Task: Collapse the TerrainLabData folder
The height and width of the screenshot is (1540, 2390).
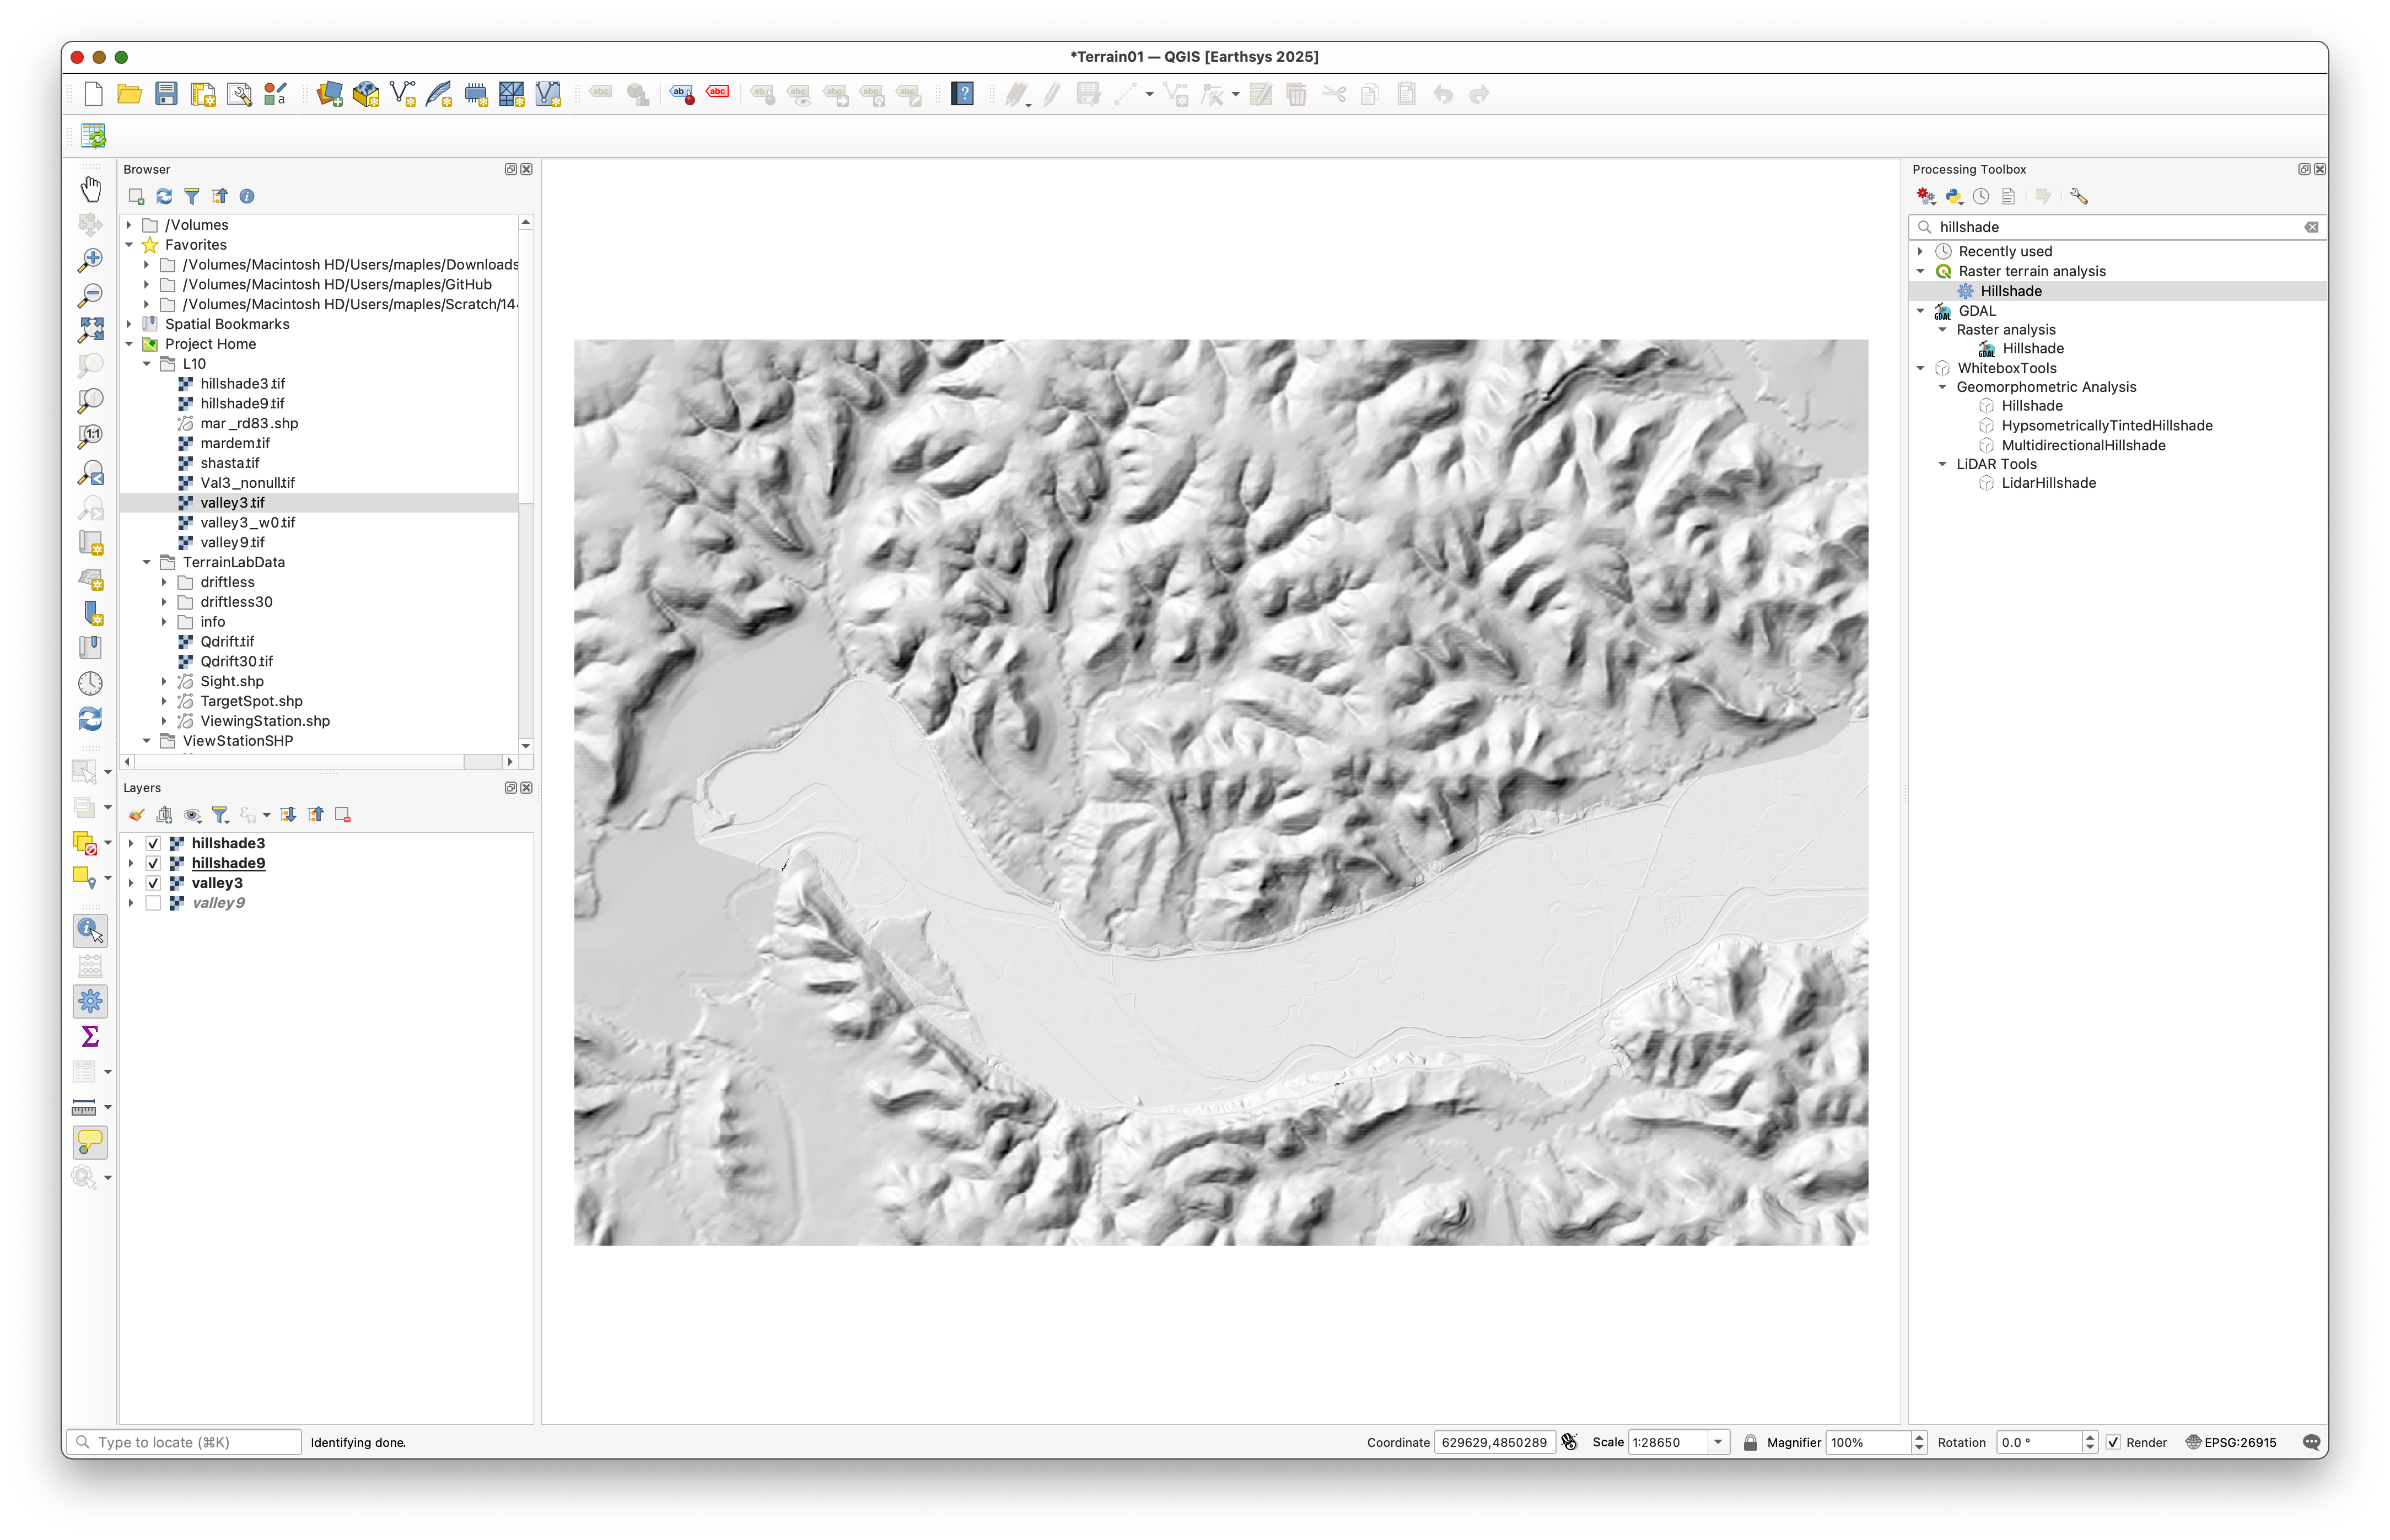Action: [147, 562]
